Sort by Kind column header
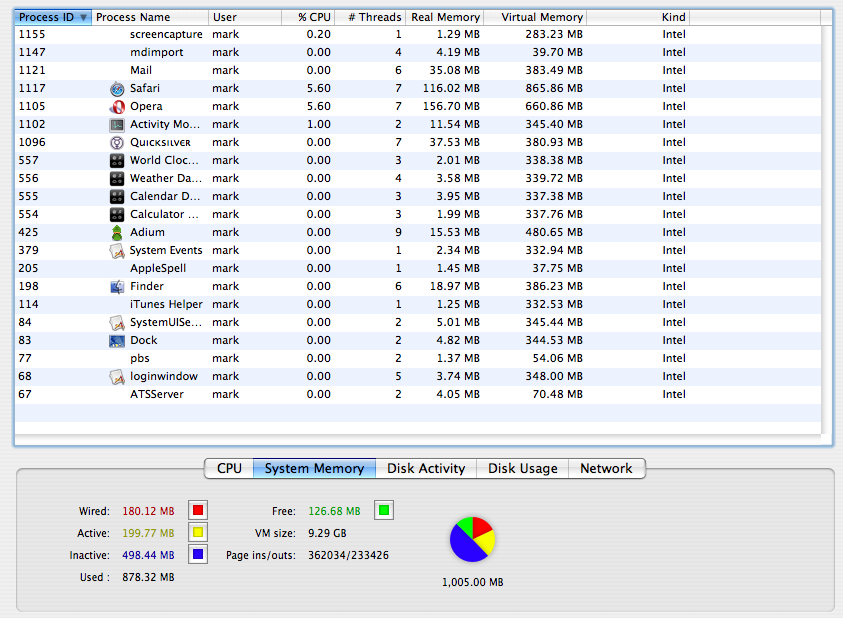This screenshot has height=618, width=843. click(x=638, y=17)
